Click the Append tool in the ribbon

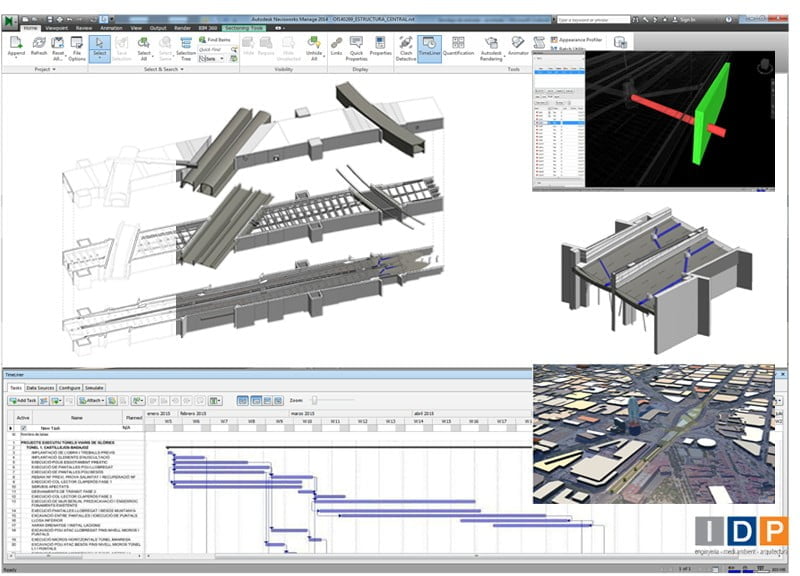16,48
